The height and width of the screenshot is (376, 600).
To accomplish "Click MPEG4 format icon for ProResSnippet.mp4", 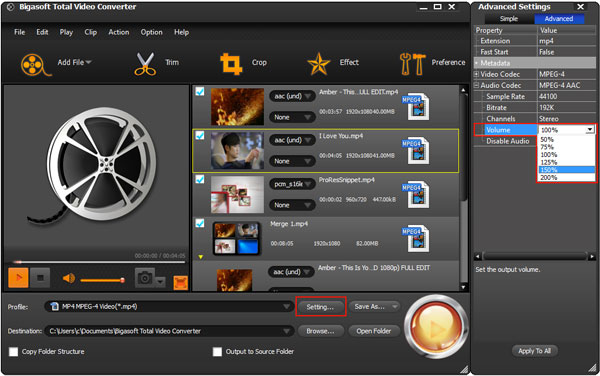I will pyautogui.click(x=416, y=194).
